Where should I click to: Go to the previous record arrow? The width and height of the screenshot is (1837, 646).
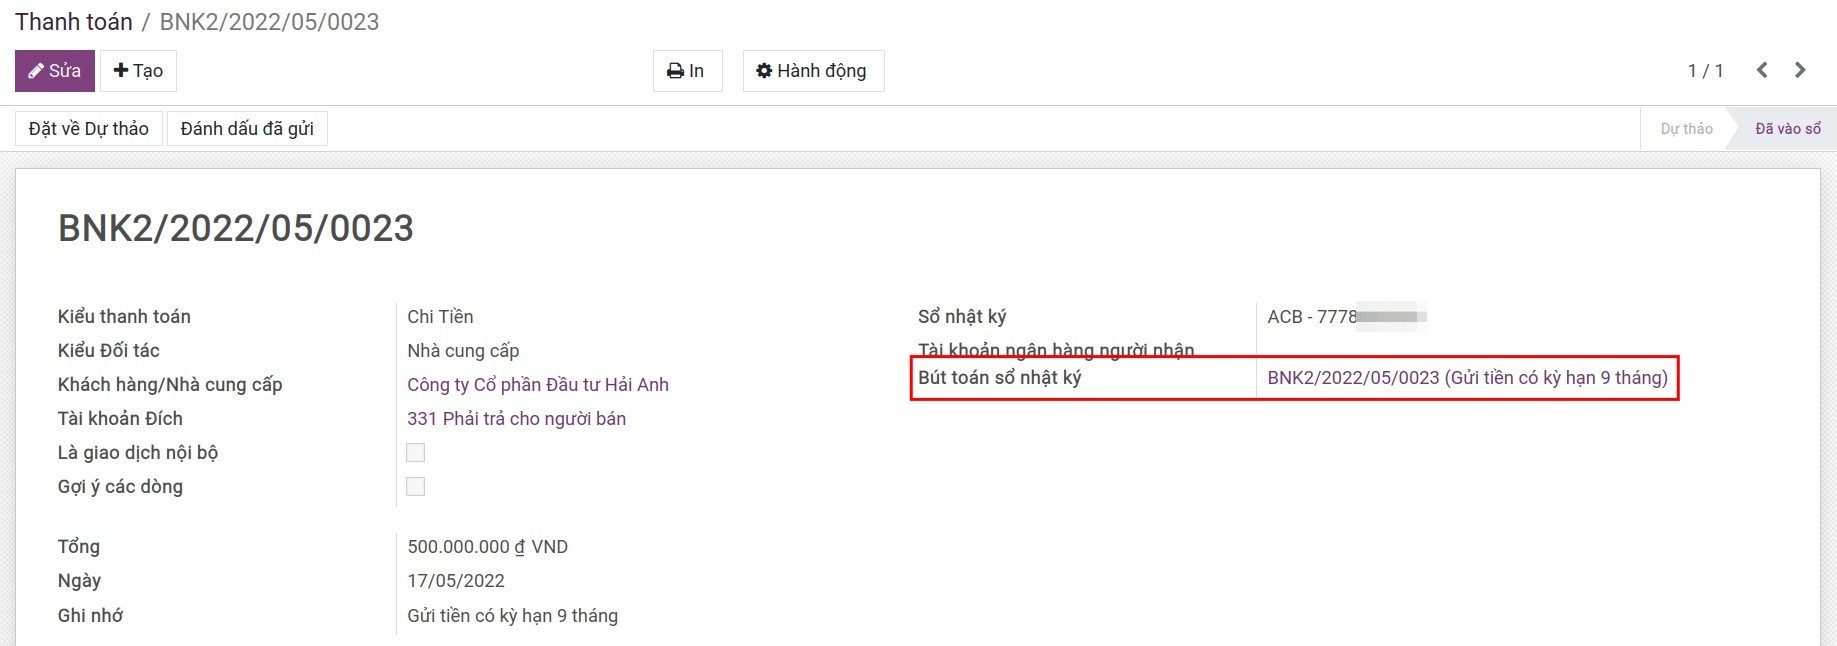(1762, 70)
